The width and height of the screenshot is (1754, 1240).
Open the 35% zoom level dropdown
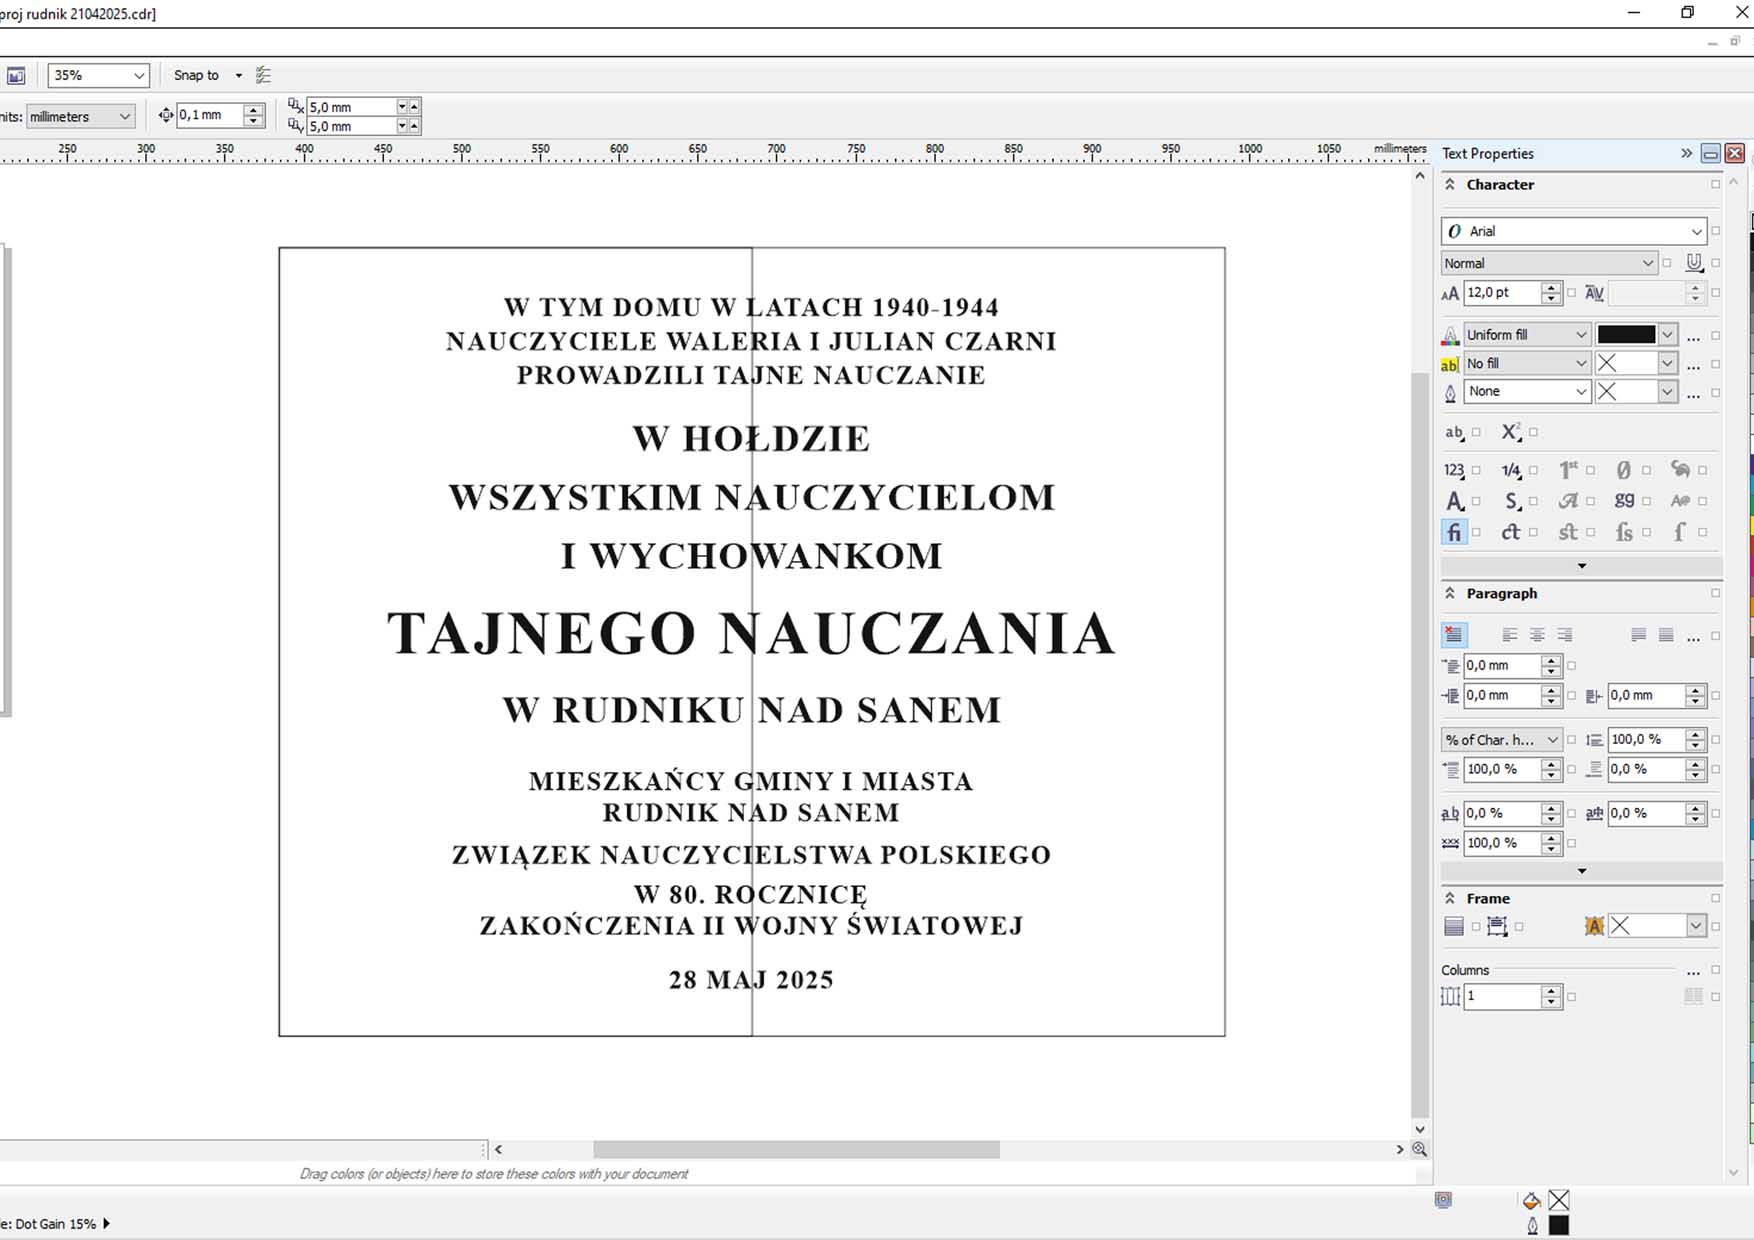138,76
